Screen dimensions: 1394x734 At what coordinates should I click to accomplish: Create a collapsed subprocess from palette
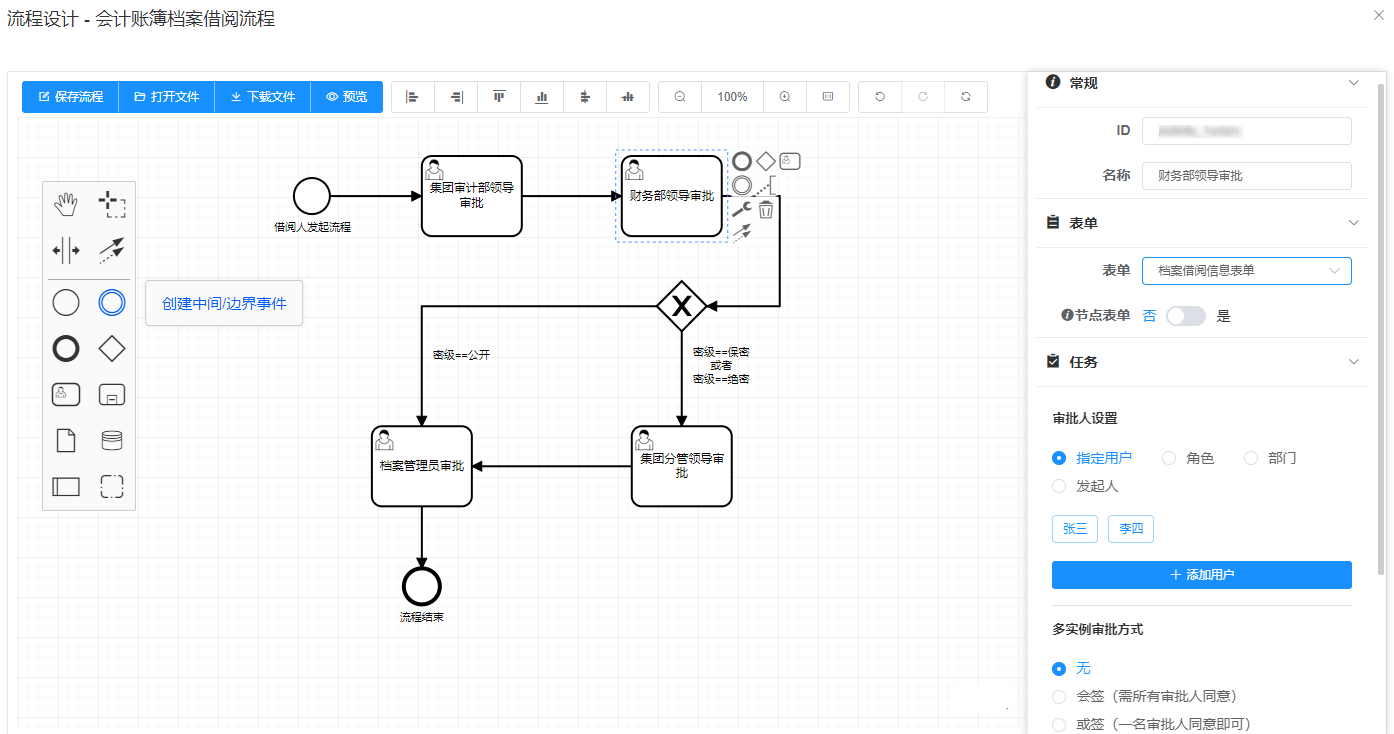(x=112, y=394)
